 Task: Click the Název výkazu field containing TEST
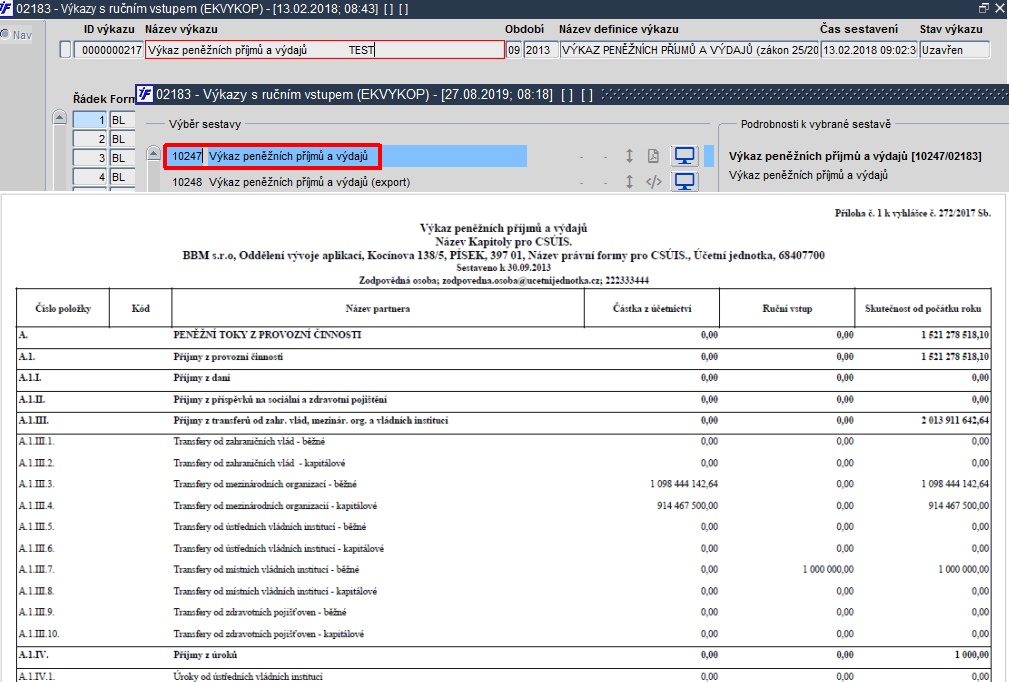pos(325,50)
